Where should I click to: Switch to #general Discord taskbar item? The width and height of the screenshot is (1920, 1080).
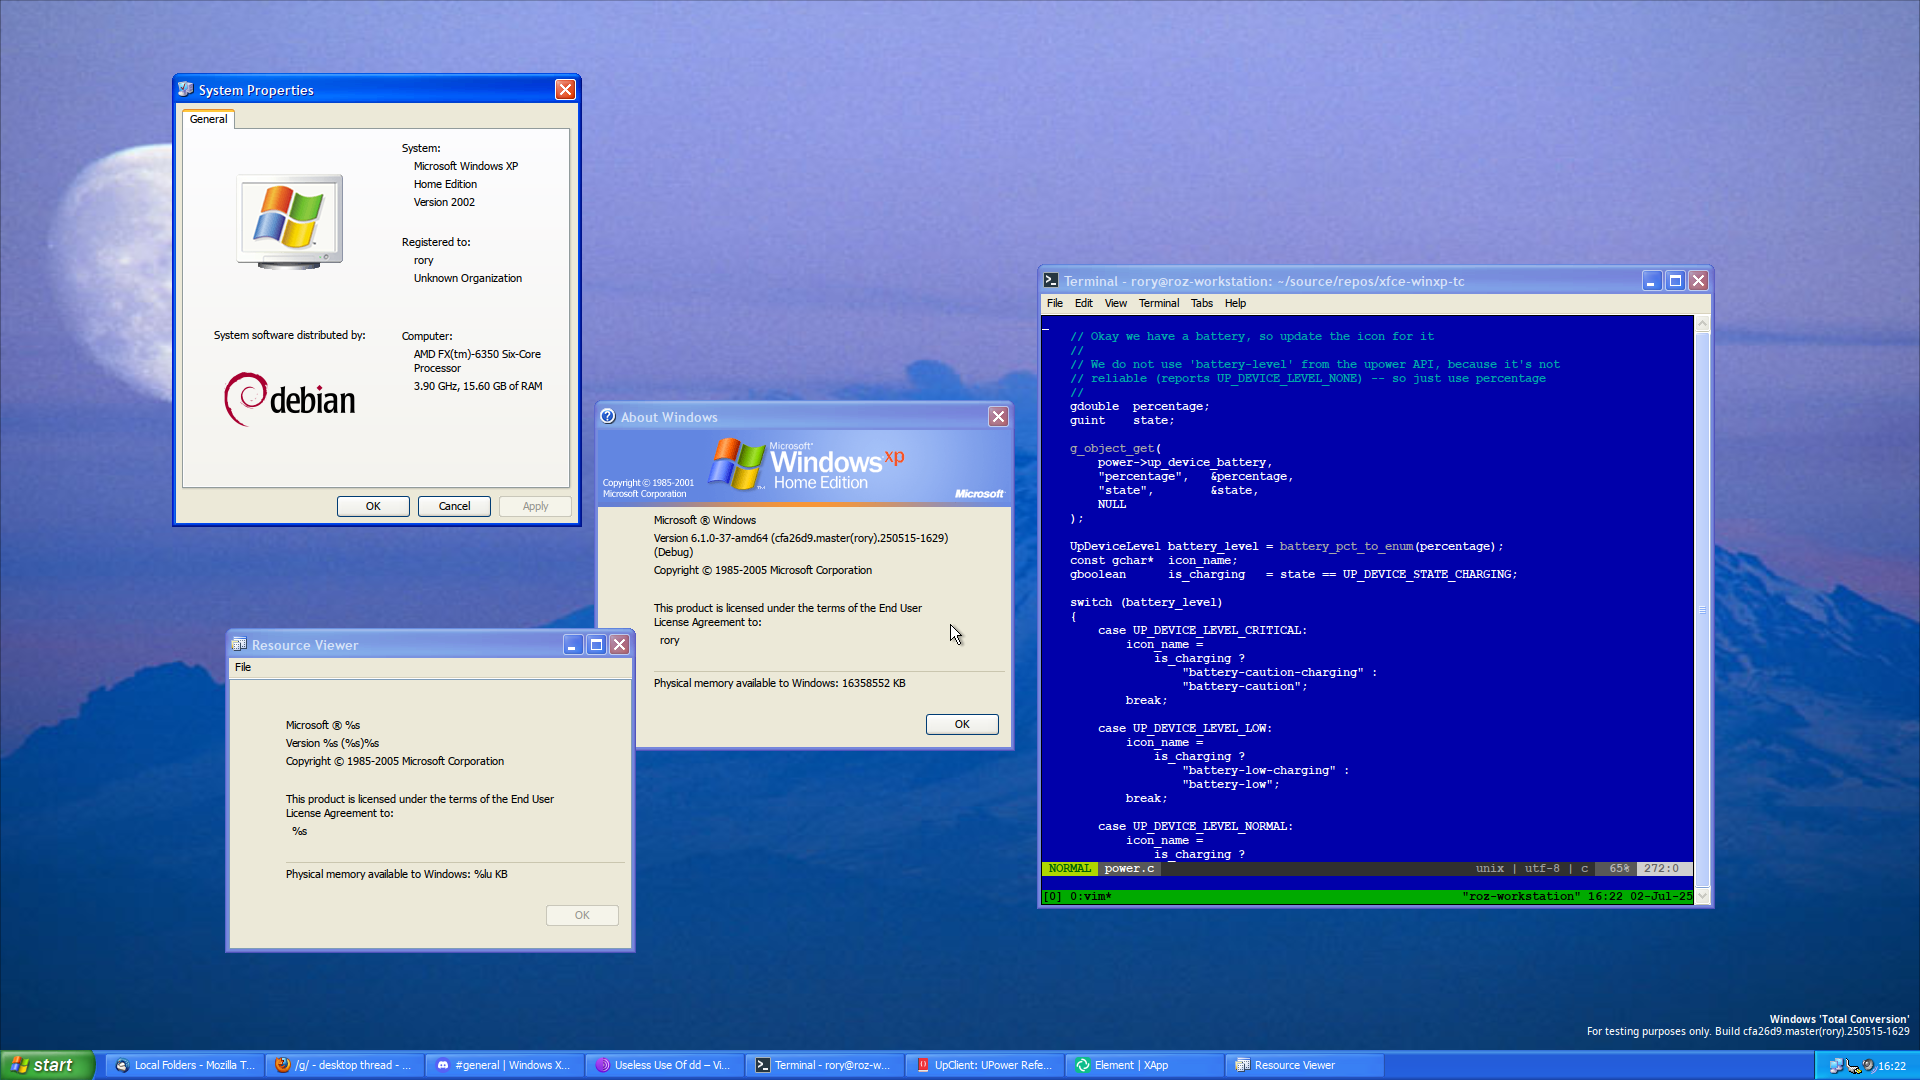click(x=505, y=1065)
